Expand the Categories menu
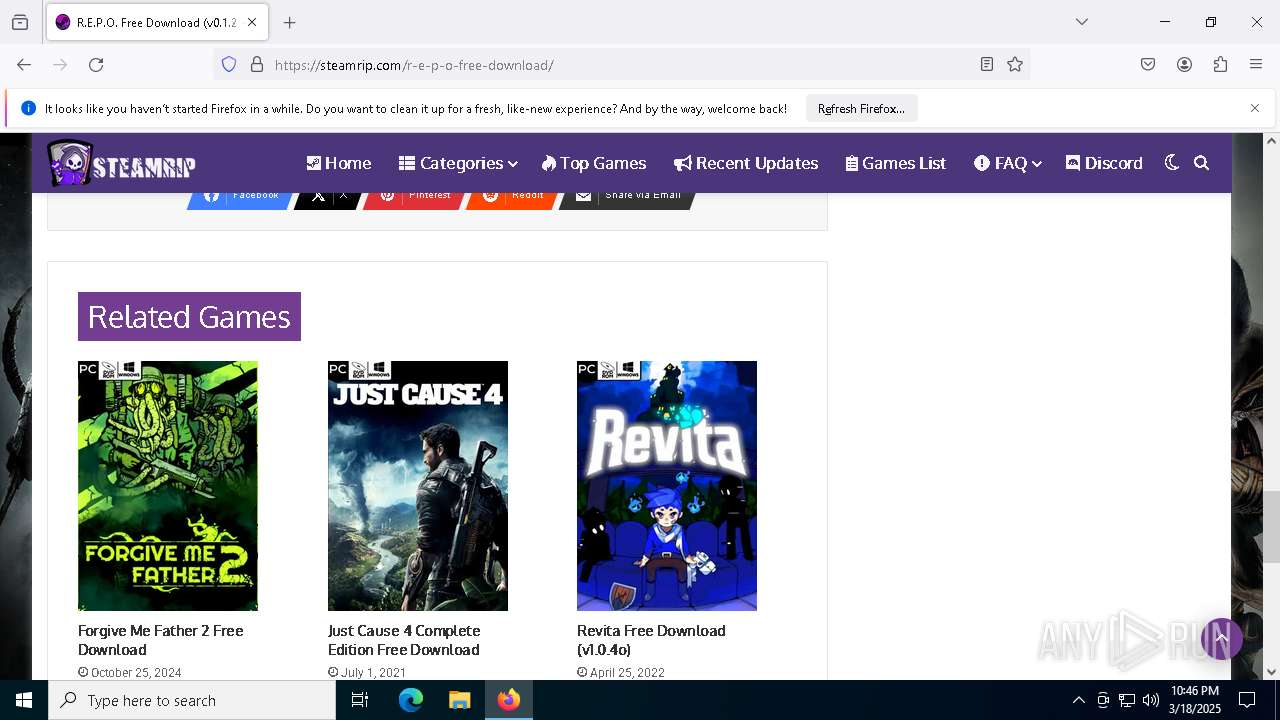Screen dimensions: 1280x720 tap(458, 163)
